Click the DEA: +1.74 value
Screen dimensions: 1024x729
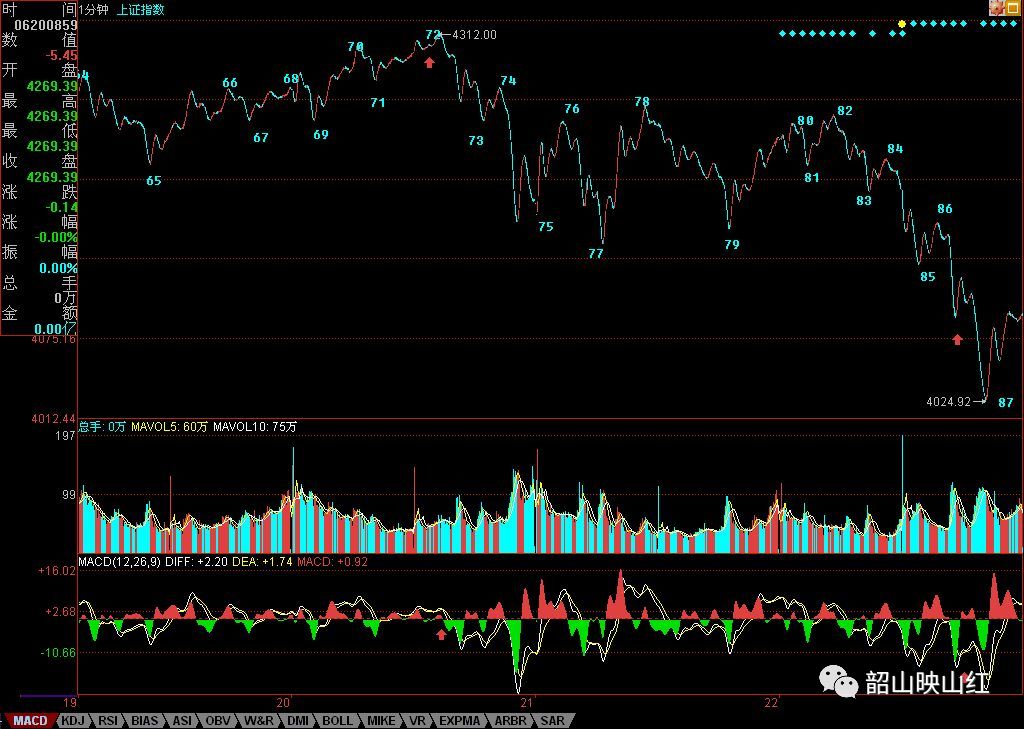coord(262,561)
